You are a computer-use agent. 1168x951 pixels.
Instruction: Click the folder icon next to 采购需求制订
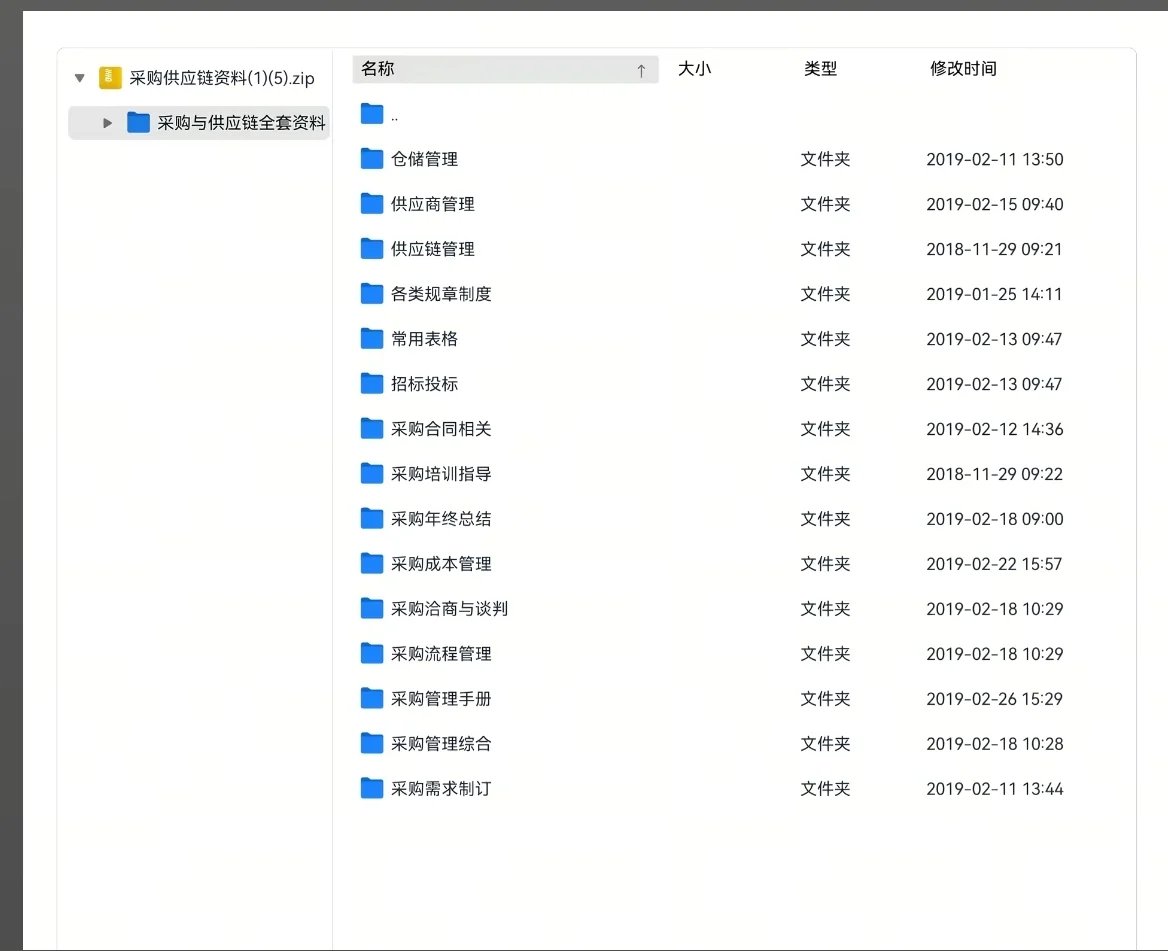click(370, 788)
